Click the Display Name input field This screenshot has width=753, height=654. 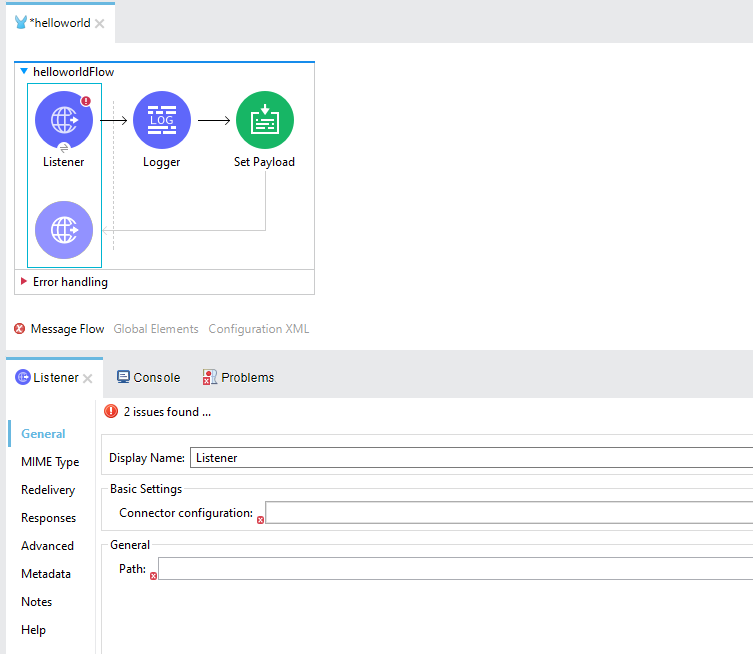click(472, 458)
